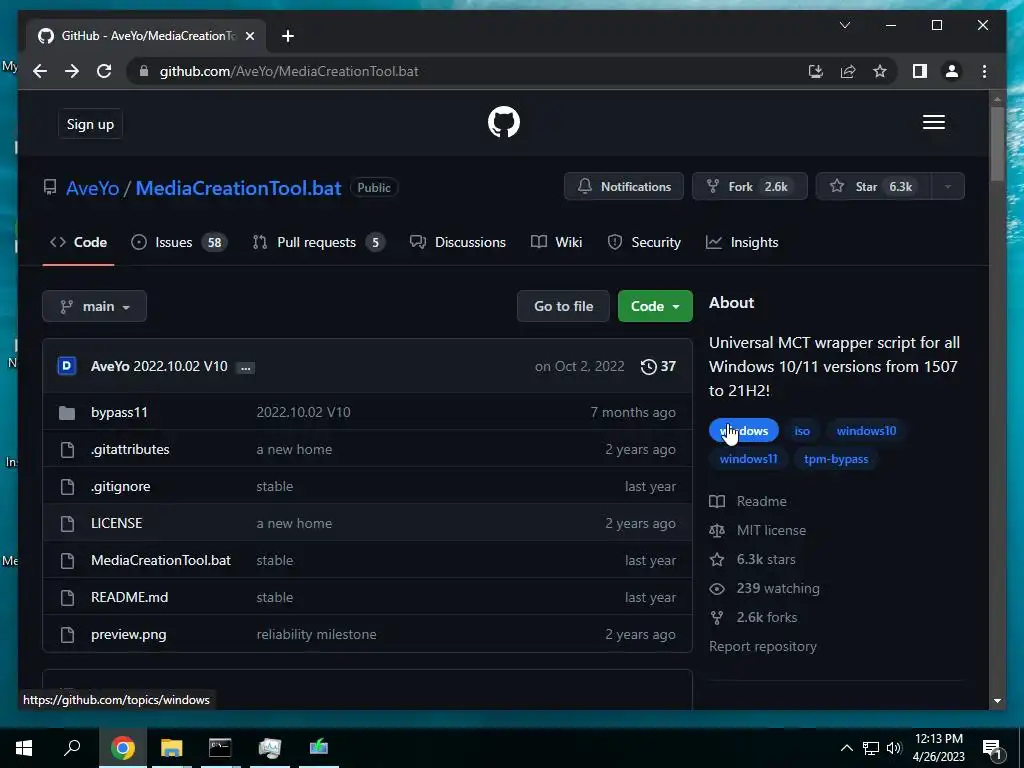Click the Go to file button
The height and width of the screenshot is (768, 1024).
[x=563, y=306]
